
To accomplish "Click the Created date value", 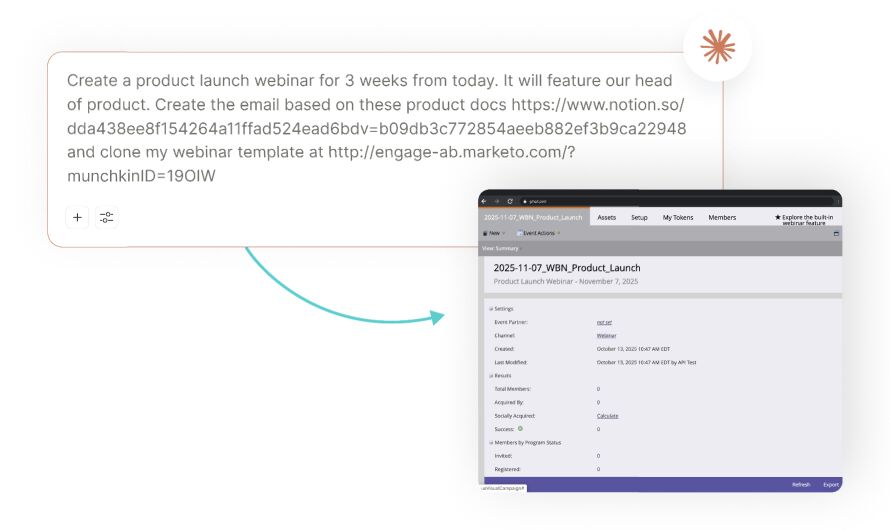I will coord(633,349).
